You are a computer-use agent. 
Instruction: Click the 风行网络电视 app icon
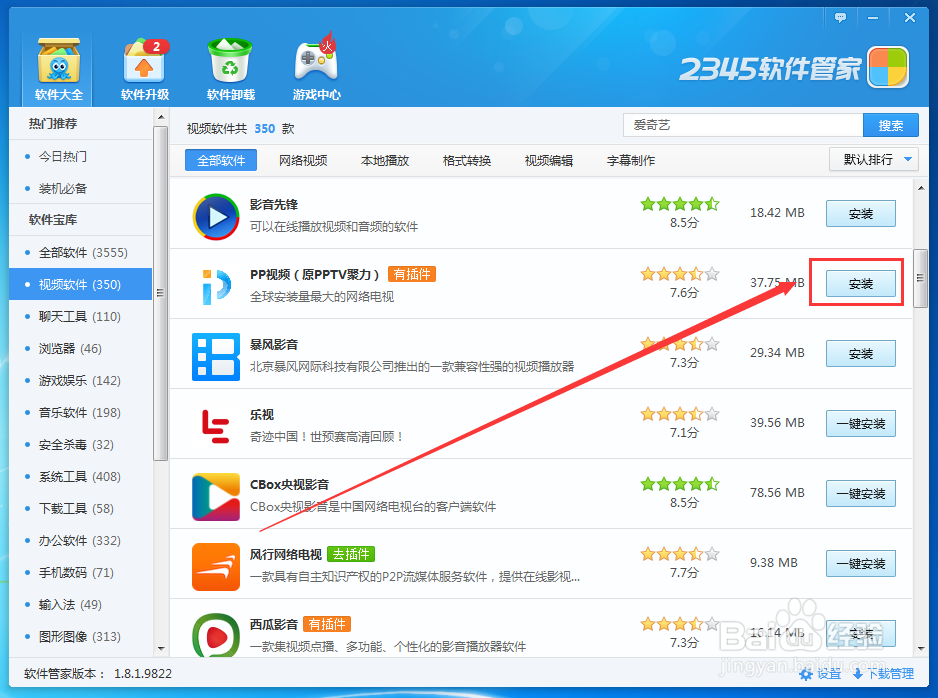click(x=216, y=566)
